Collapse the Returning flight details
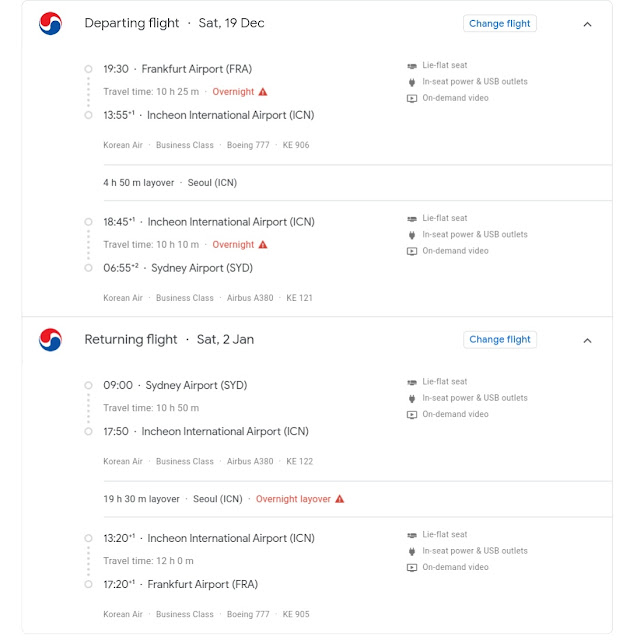 pos(587,340)
